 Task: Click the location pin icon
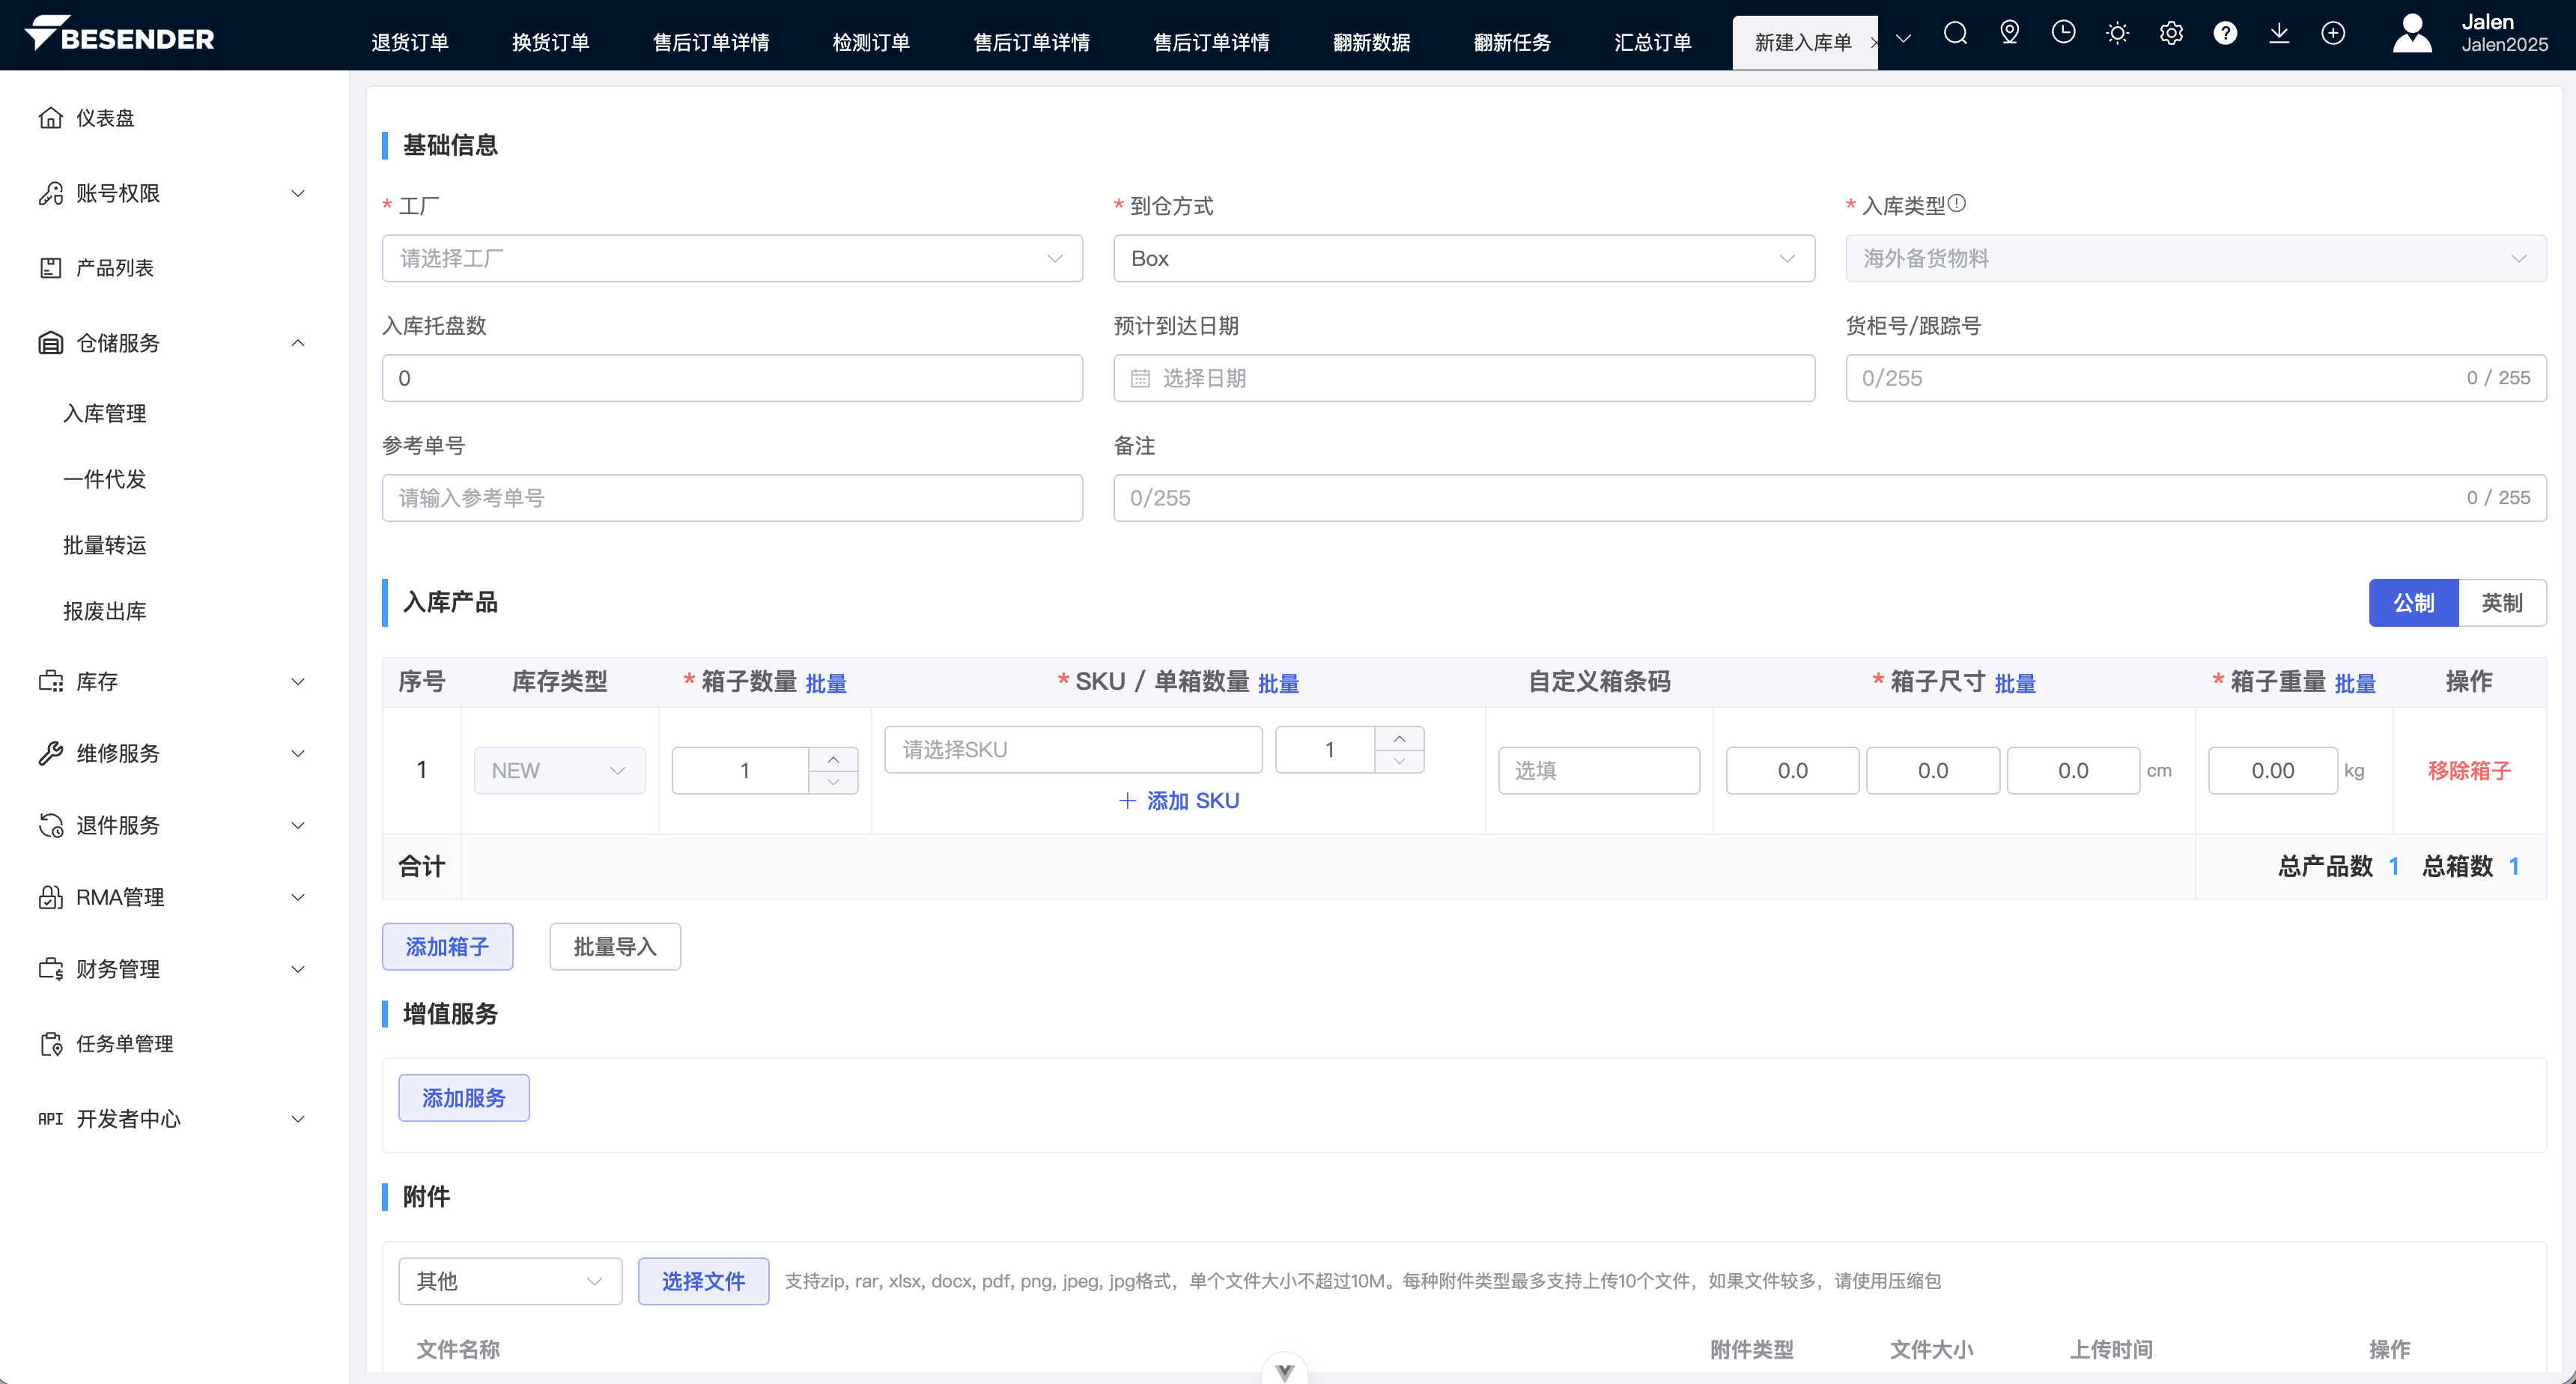pos(2009,34)
